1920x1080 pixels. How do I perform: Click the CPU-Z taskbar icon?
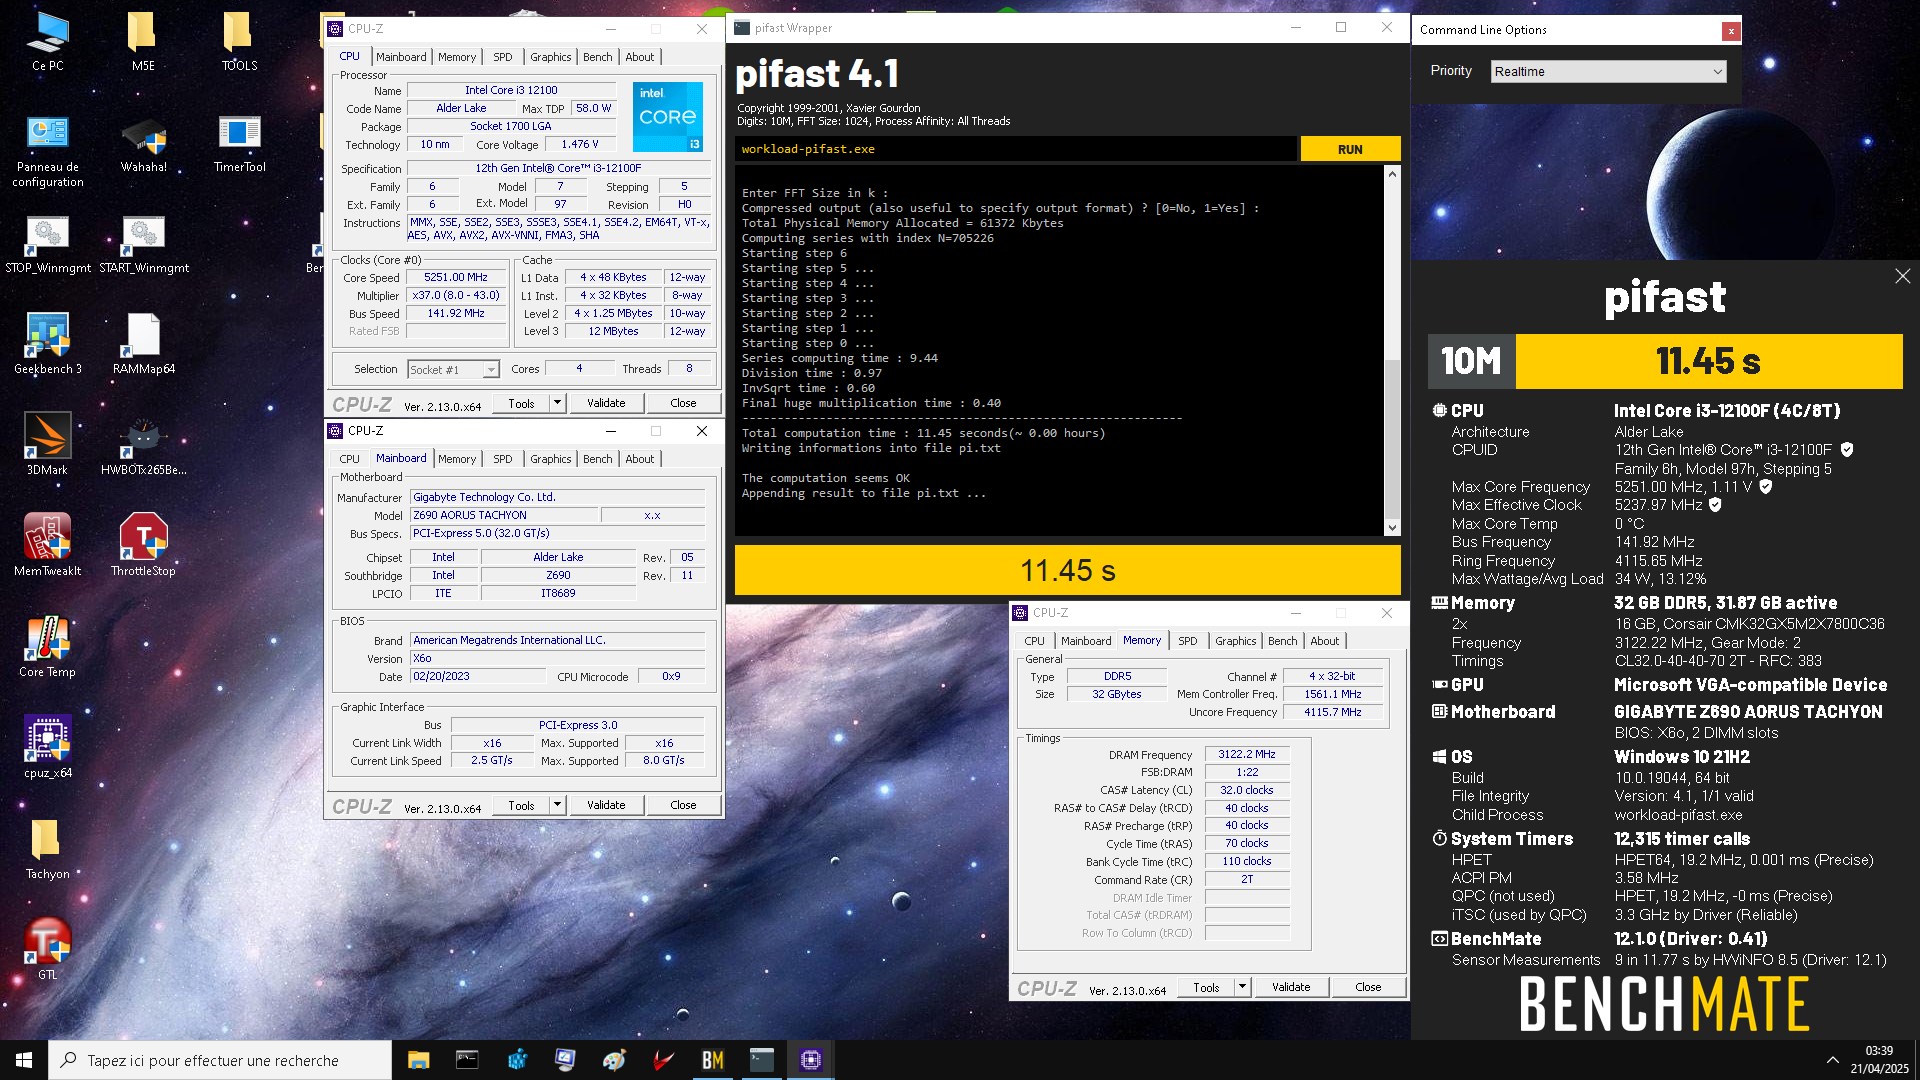(x=811, y=1060)
